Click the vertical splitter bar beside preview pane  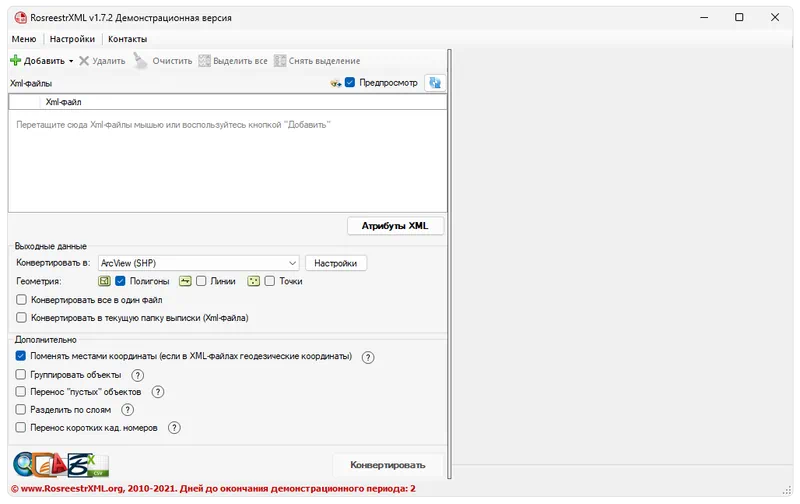[x=449, y=264]
